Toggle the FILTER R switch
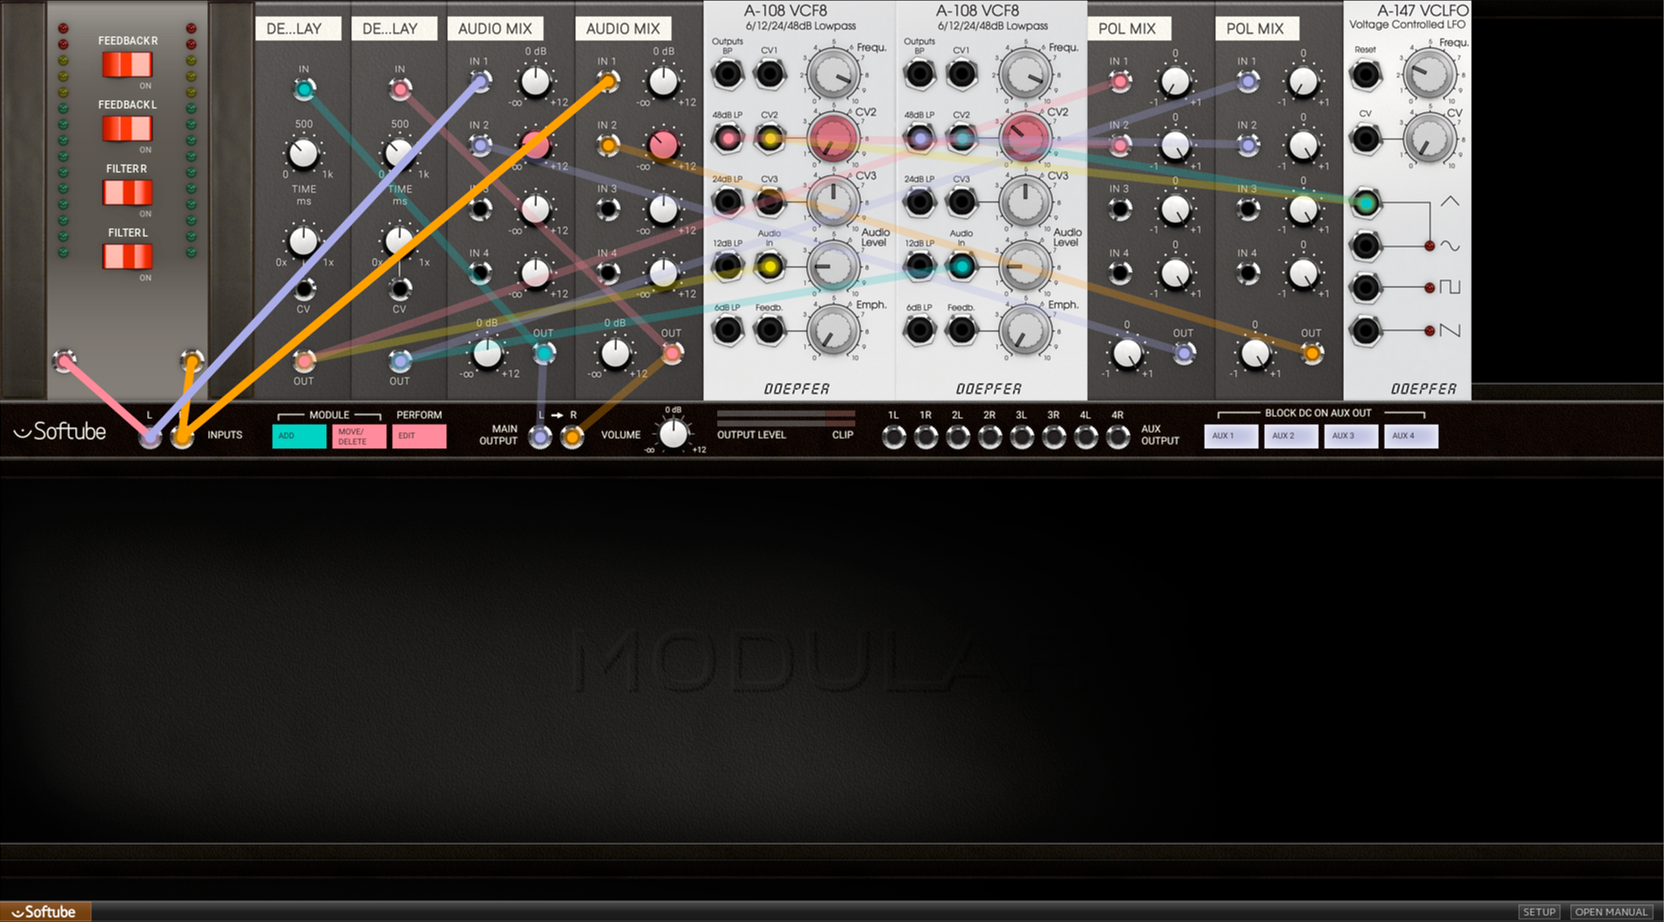1664x922 pixels. tap(127, 192)
